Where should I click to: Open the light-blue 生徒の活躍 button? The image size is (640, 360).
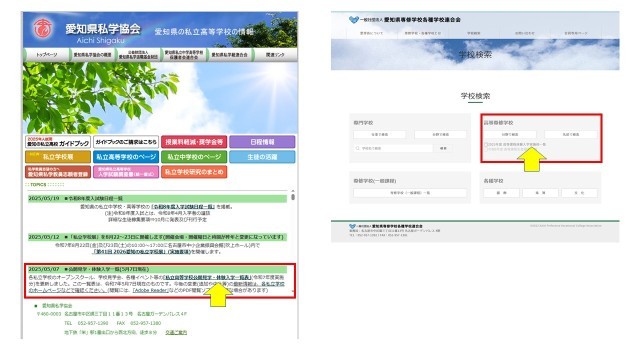(x=262, y=157)
